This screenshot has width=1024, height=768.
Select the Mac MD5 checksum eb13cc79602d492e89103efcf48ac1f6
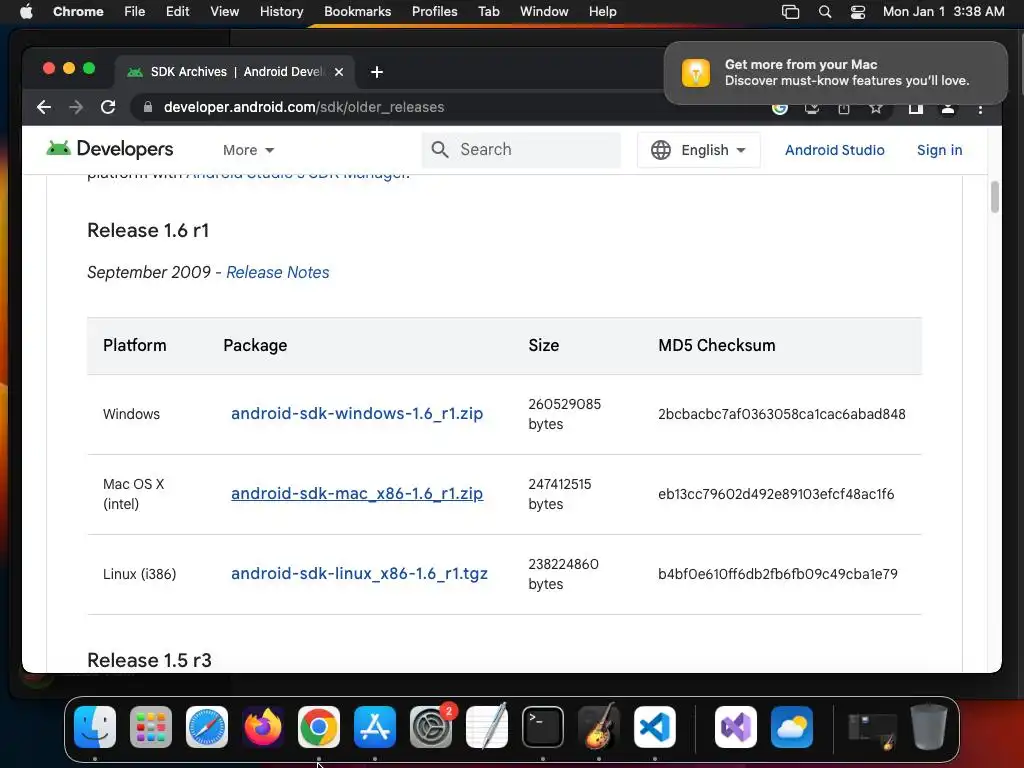776,494
